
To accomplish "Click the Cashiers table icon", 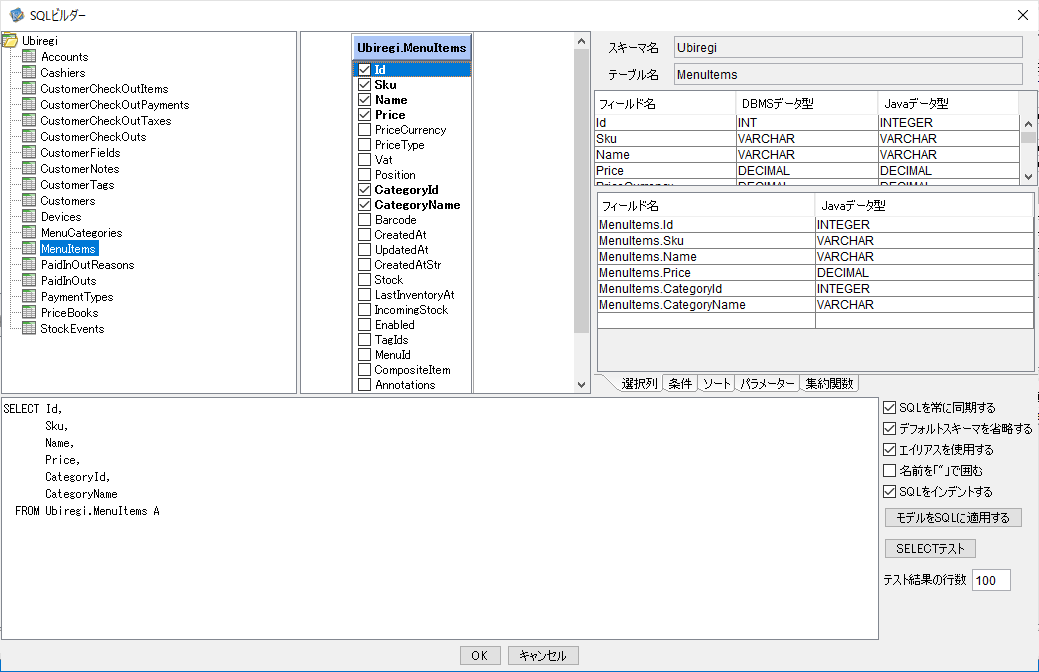I will (29, 72).
